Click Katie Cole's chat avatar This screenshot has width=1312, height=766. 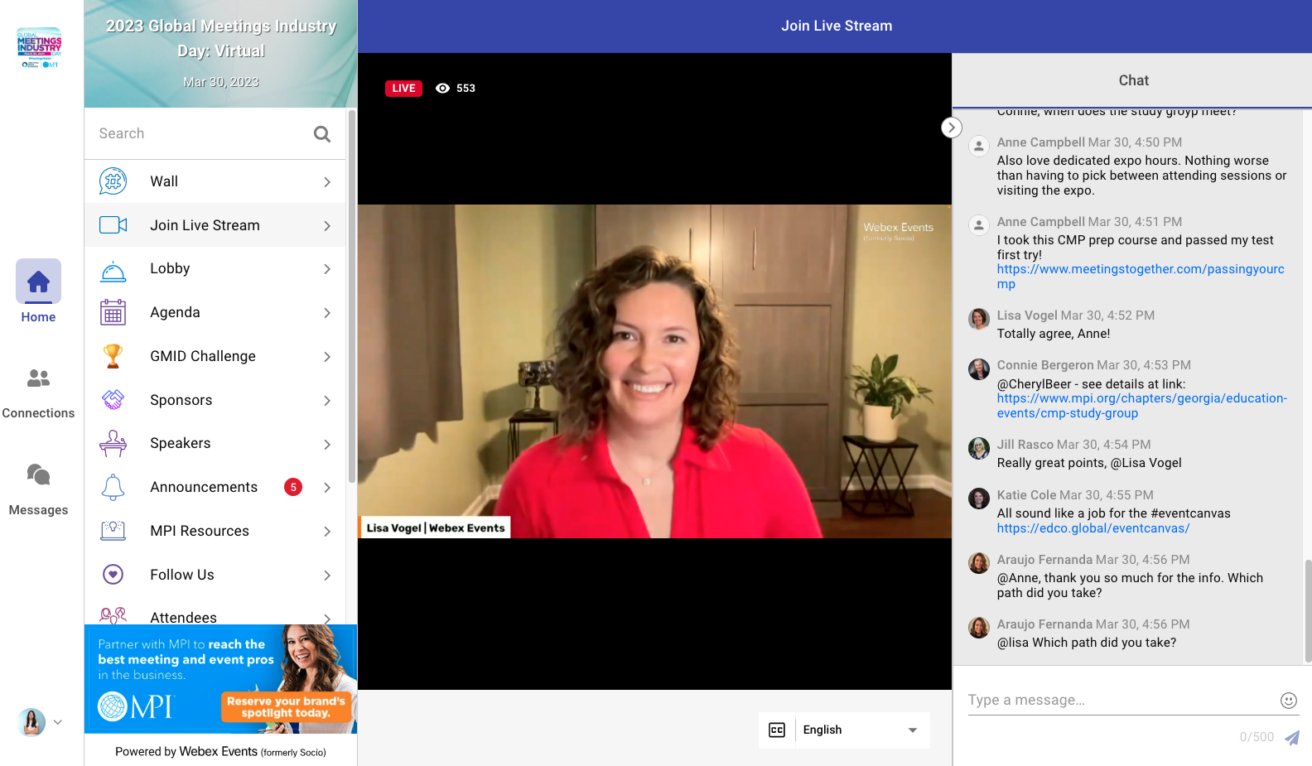coord(979,498)
